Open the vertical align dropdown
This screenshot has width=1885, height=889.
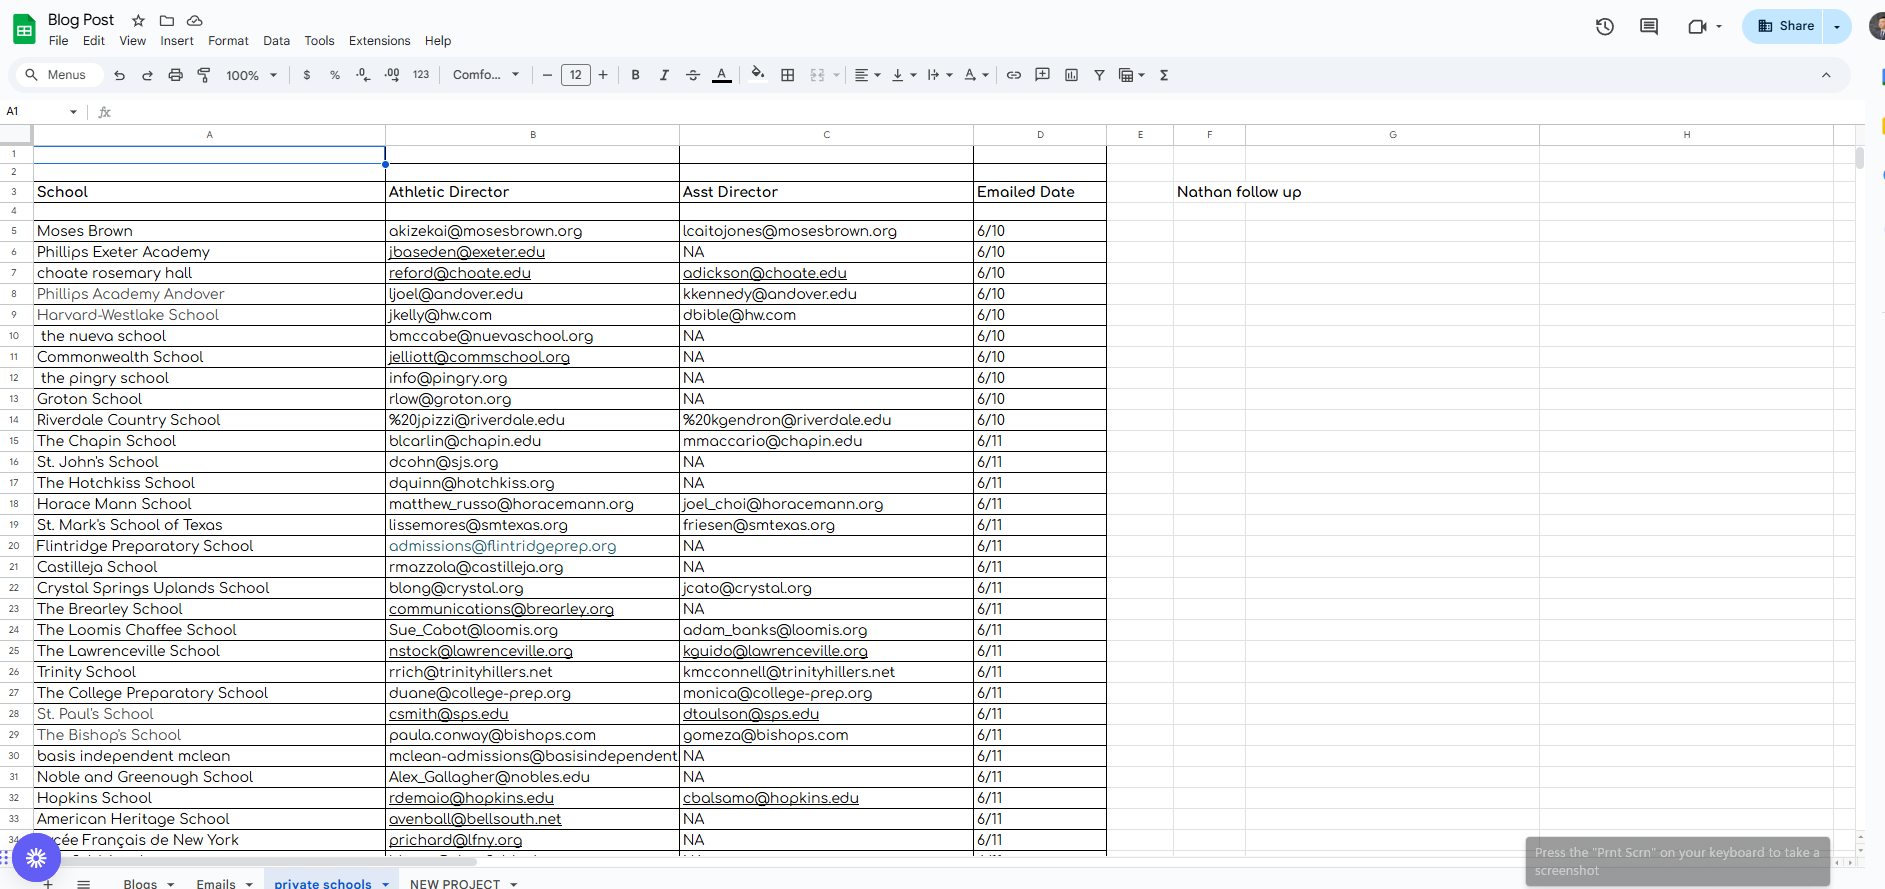(903, 75)
